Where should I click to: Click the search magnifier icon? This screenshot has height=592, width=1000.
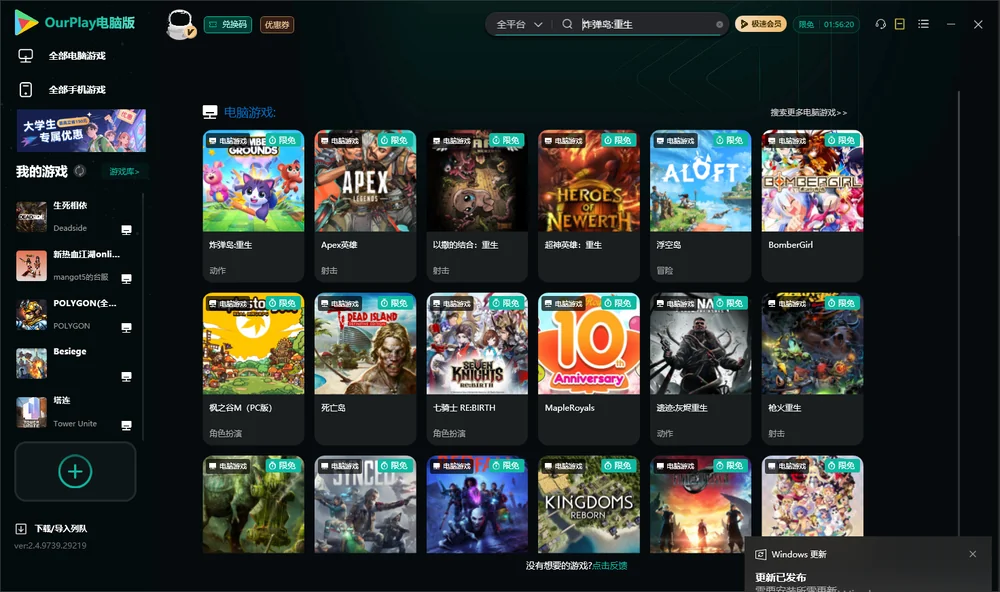point(567,24)
